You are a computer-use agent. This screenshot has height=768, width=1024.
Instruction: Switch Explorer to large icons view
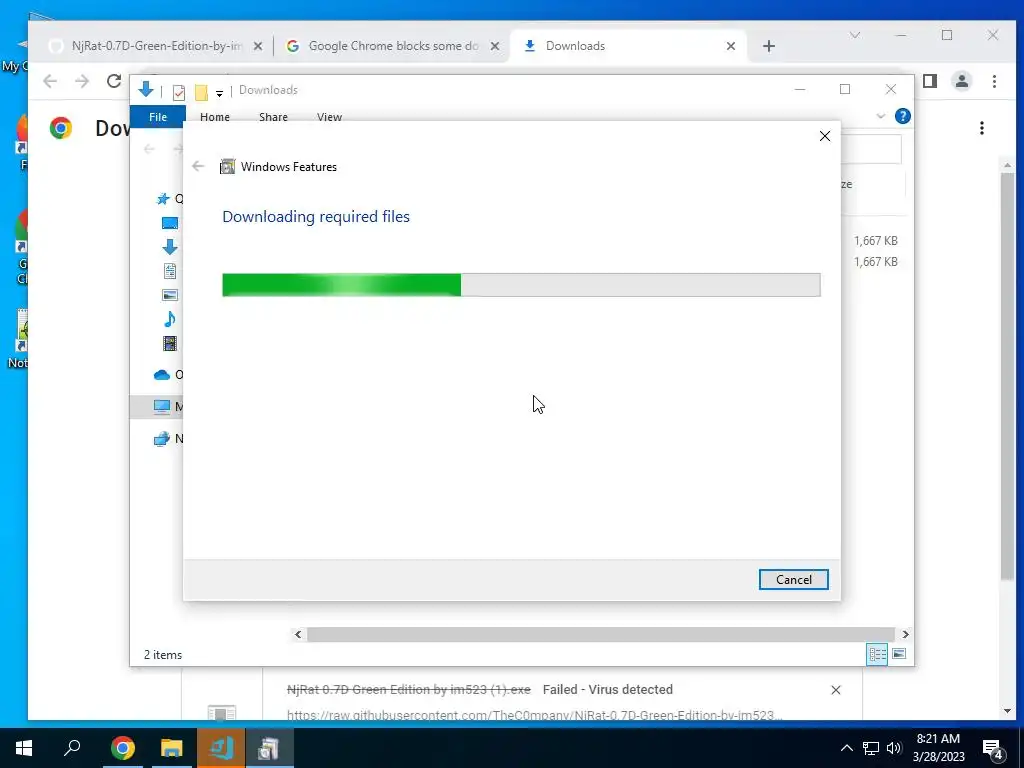(x=899, y=654)
